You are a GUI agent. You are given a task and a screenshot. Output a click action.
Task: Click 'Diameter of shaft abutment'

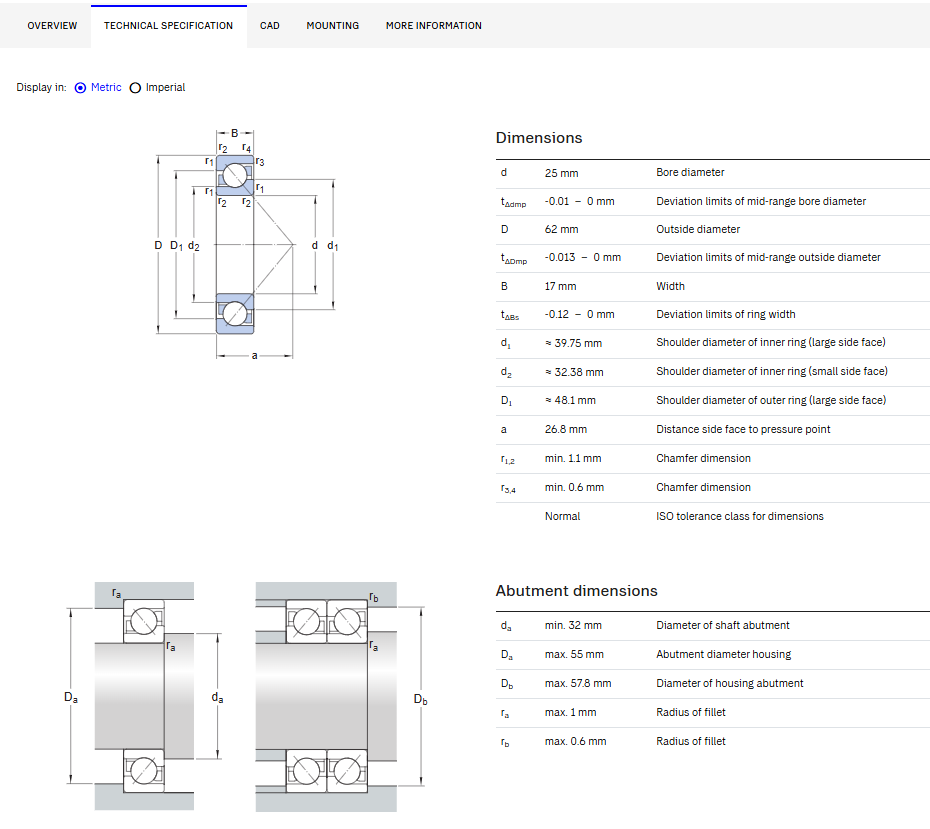point(722,625)
